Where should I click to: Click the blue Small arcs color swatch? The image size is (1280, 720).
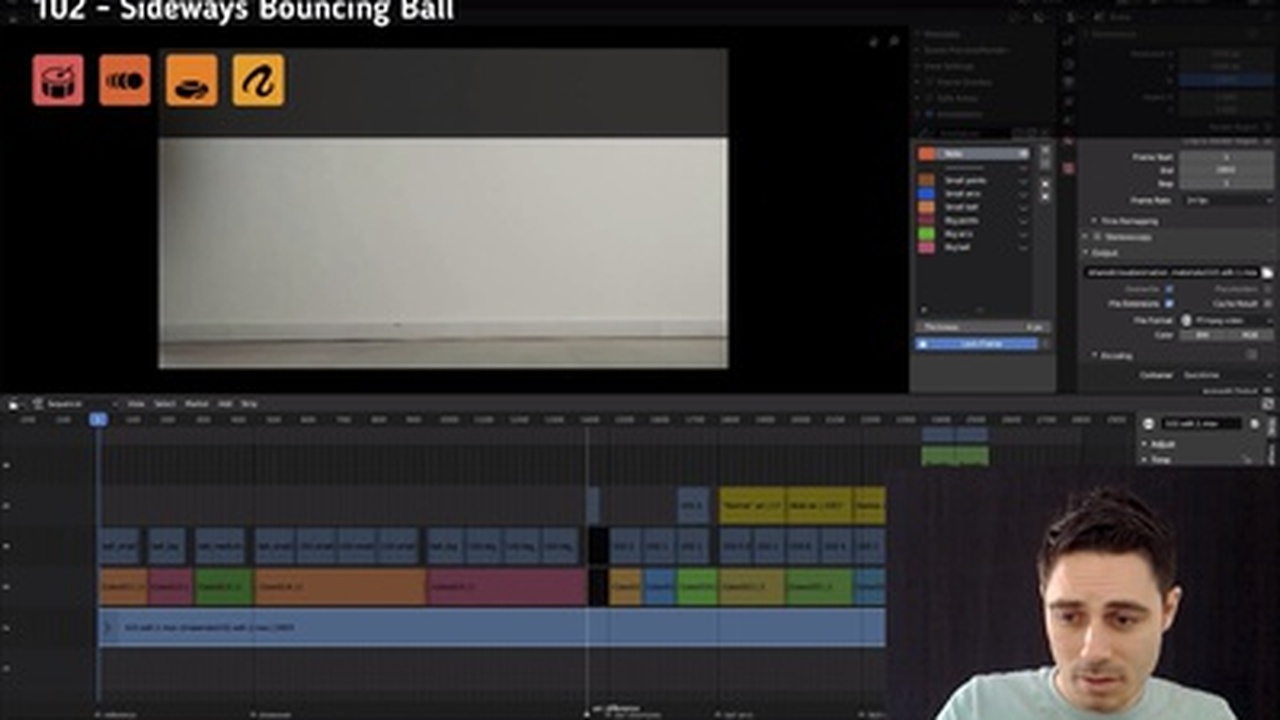pyautogui.click(x=926, y=193)
